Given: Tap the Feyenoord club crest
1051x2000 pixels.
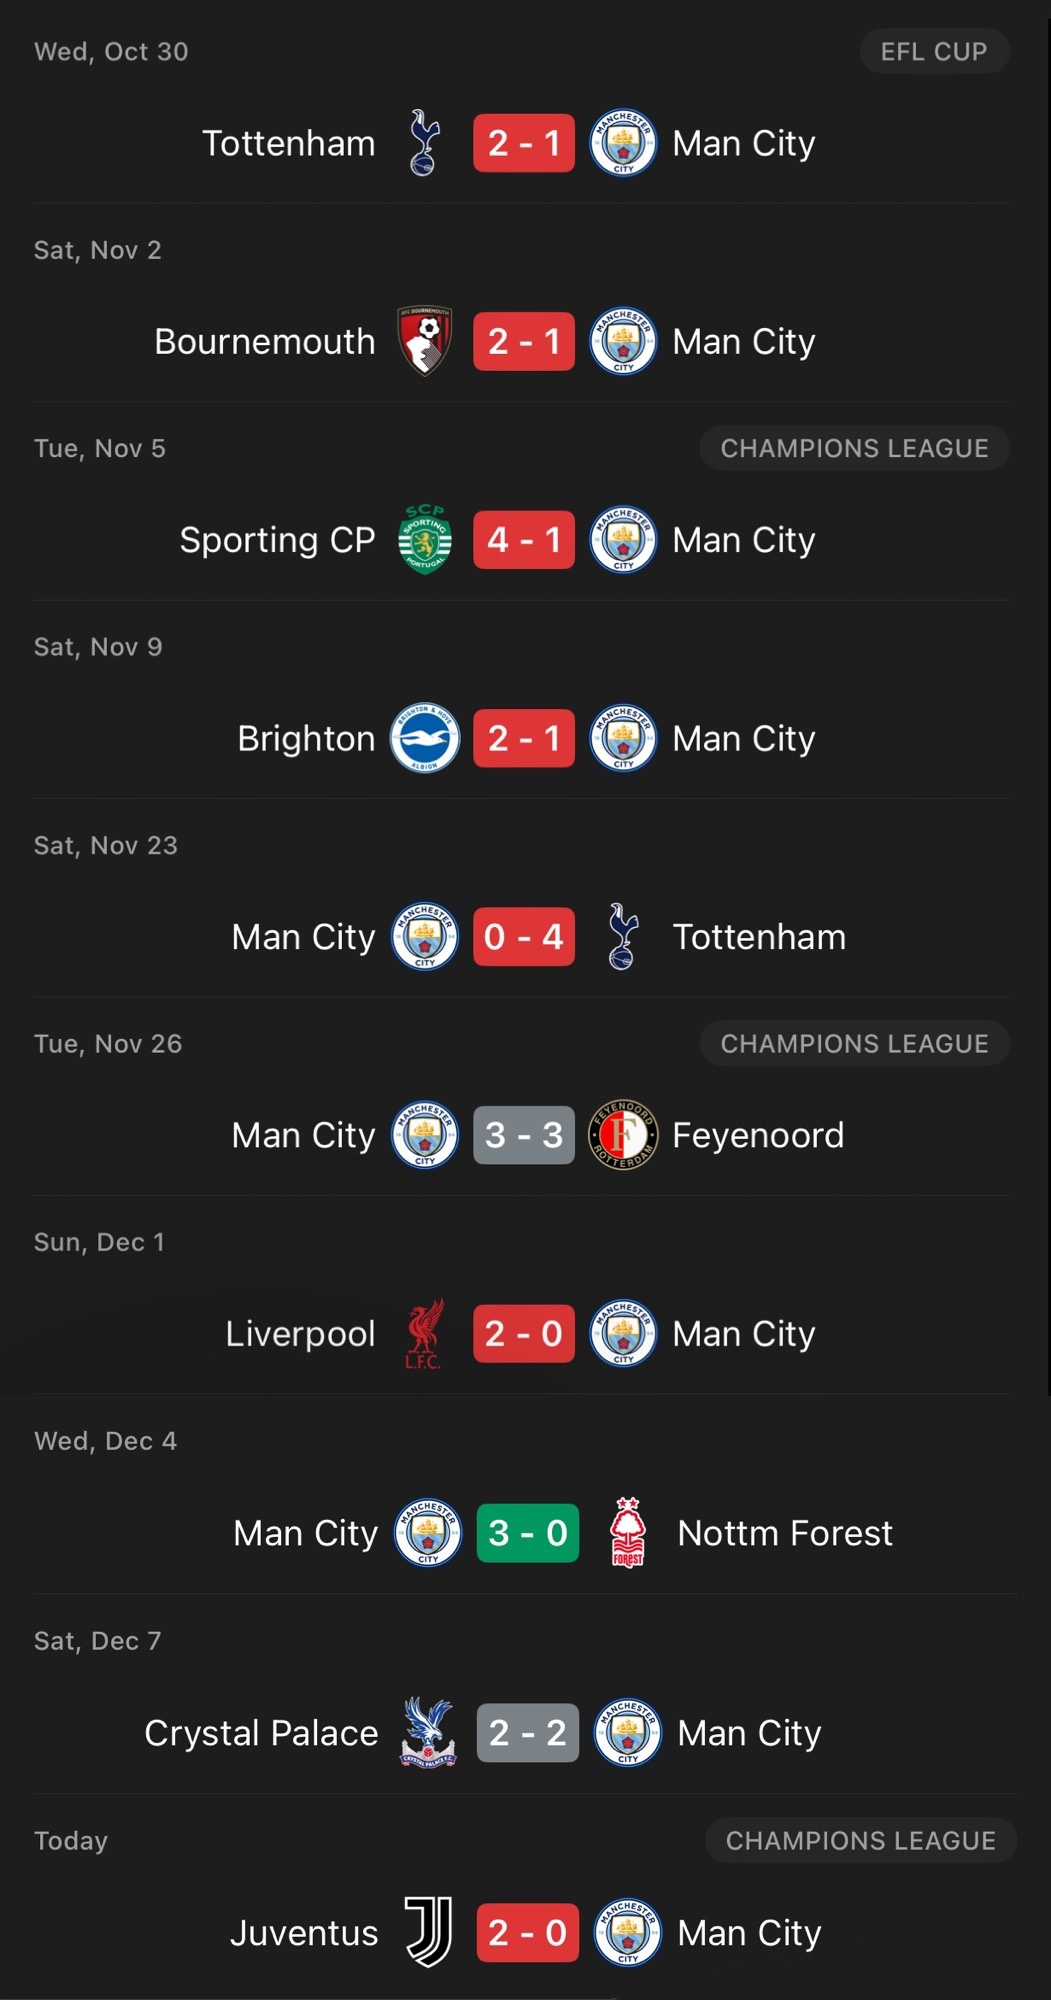Looking at the screenshot, I should pos(623,1135).
